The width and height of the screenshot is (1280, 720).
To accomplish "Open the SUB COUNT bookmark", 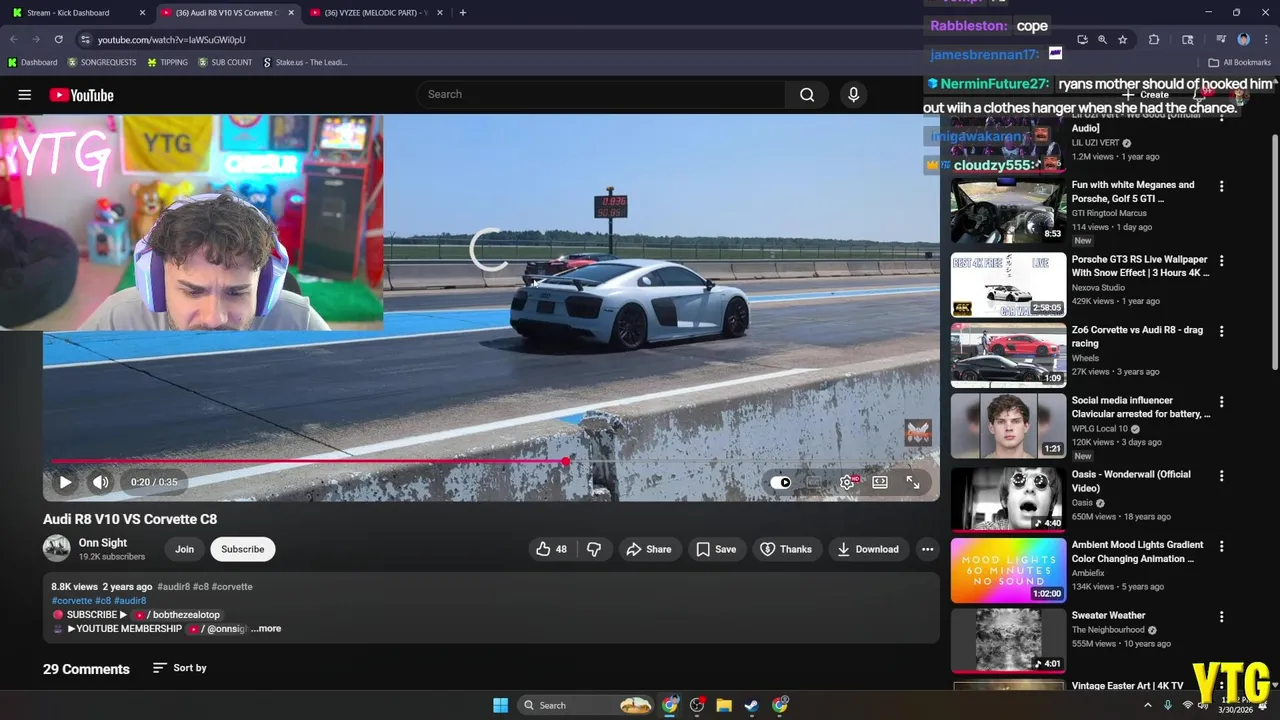I will tap(225, 62).
